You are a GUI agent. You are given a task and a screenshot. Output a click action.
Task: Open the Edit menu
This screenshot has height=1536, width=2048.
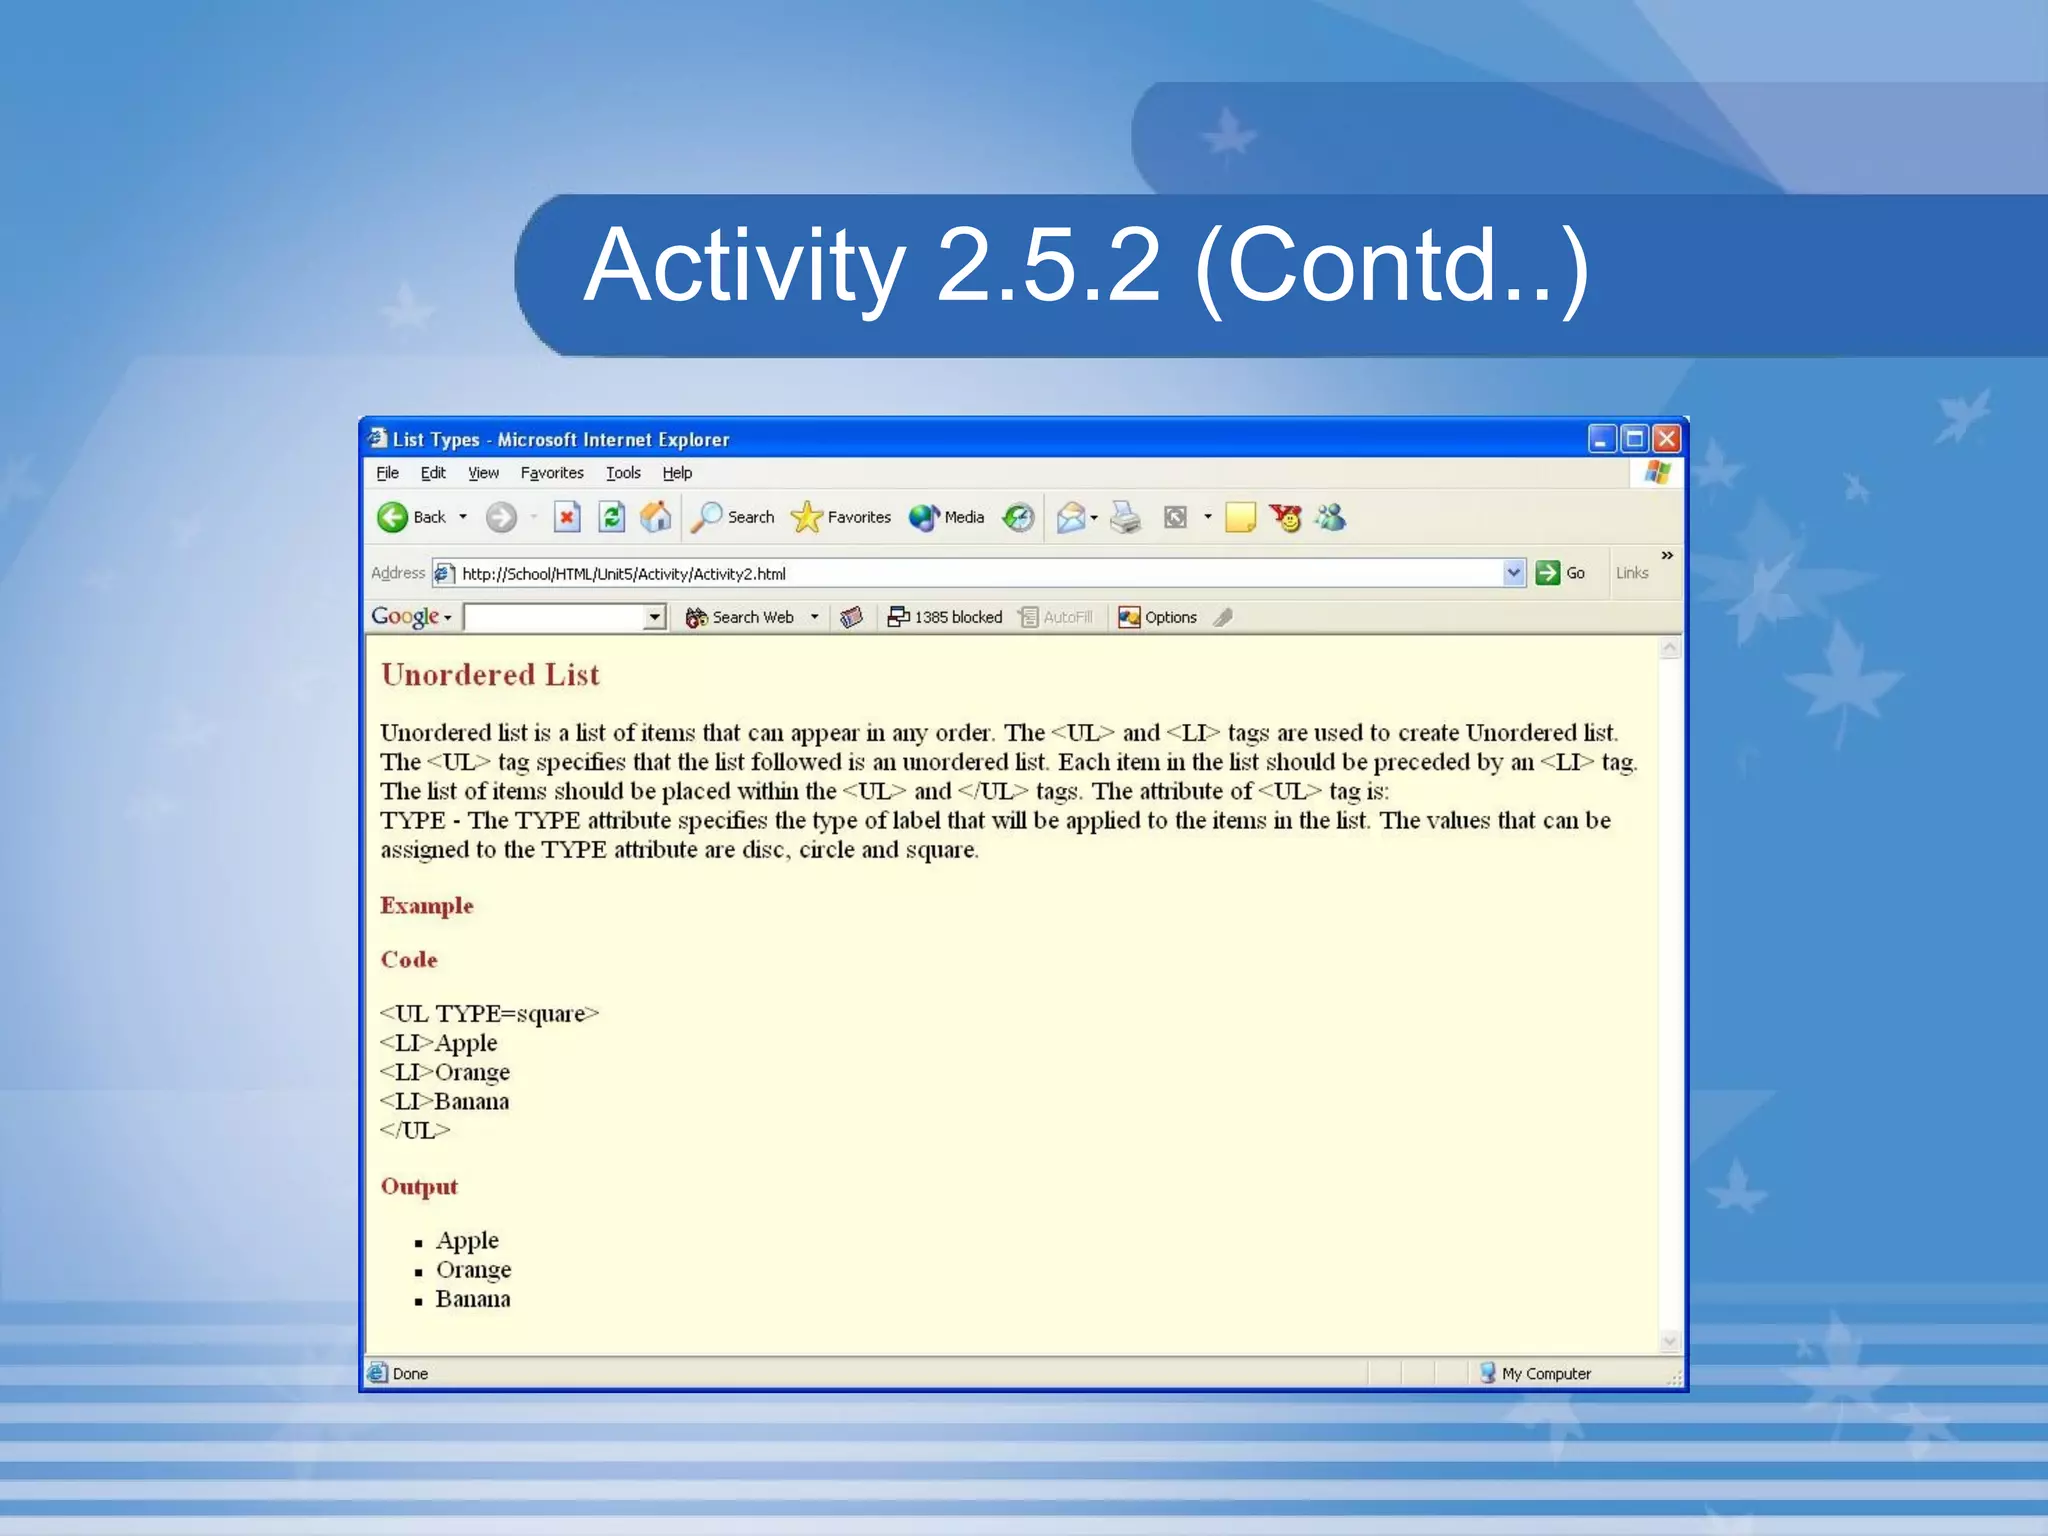click(x=433, y=473)
